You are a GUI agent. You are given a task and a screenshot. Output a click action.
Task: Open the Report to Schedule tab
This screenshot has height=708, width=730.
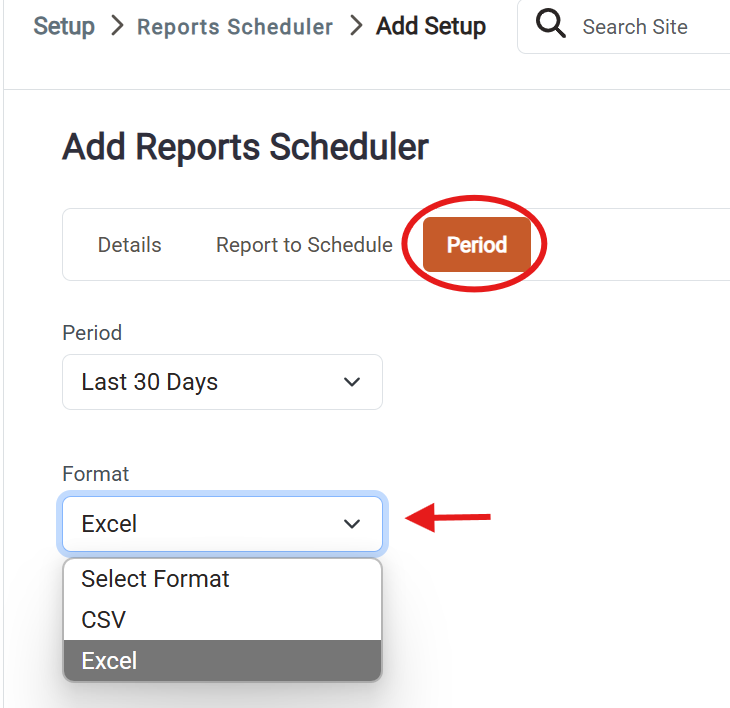pos(304,245)
